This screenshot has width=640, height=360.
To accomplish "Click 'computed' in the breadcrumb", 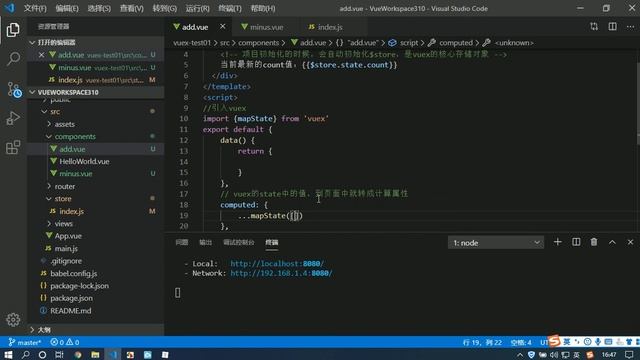I will click(456, 42).
